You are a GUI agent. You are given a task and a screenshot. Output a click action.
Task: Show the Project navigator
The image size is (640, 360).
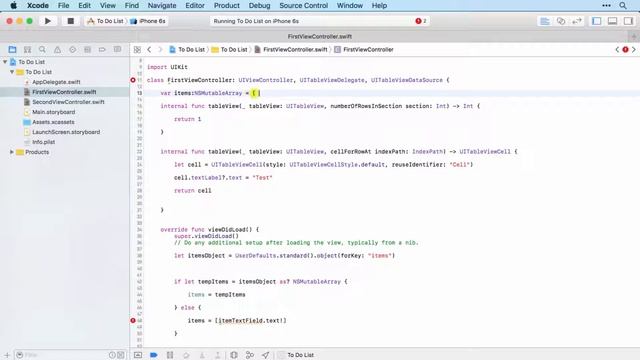(12, 49)
